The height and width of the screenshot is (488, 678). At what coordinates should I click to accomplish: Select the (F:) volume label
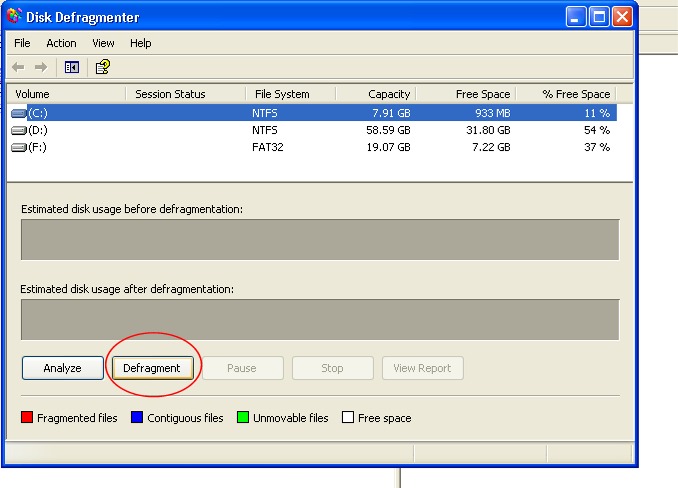(37, 147)
